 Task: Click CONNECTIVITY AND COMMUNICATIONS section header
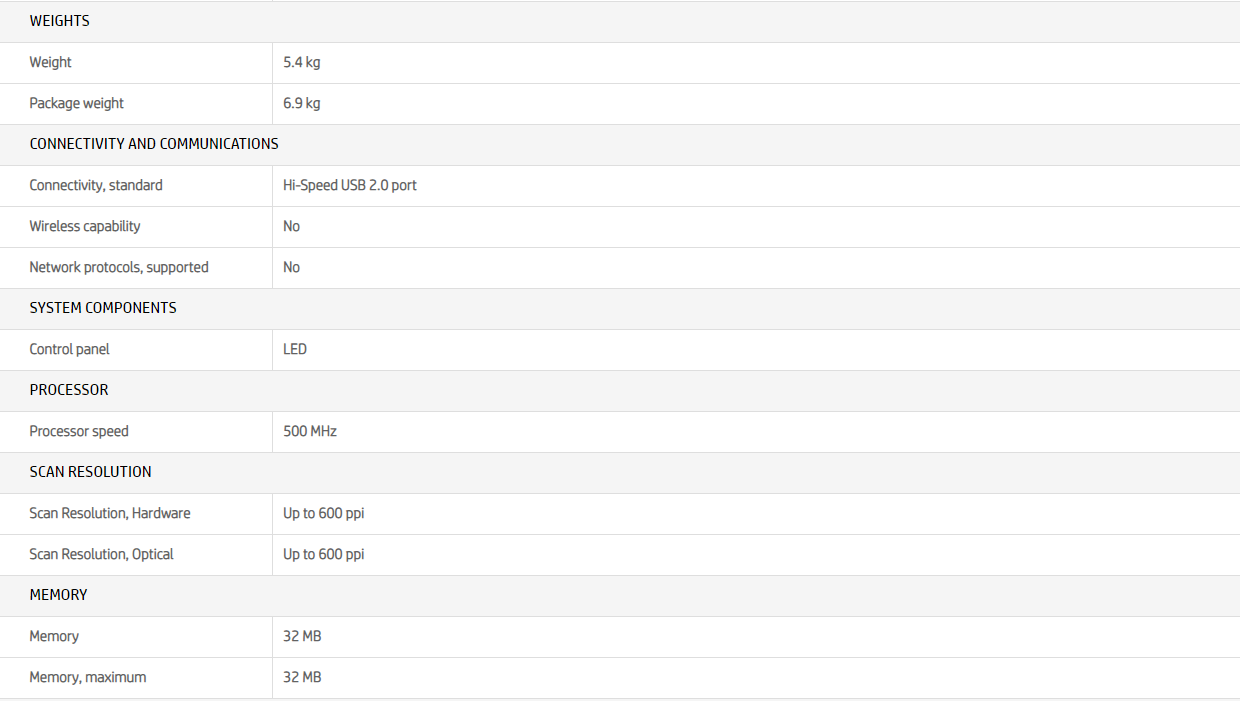click(154, 144)
